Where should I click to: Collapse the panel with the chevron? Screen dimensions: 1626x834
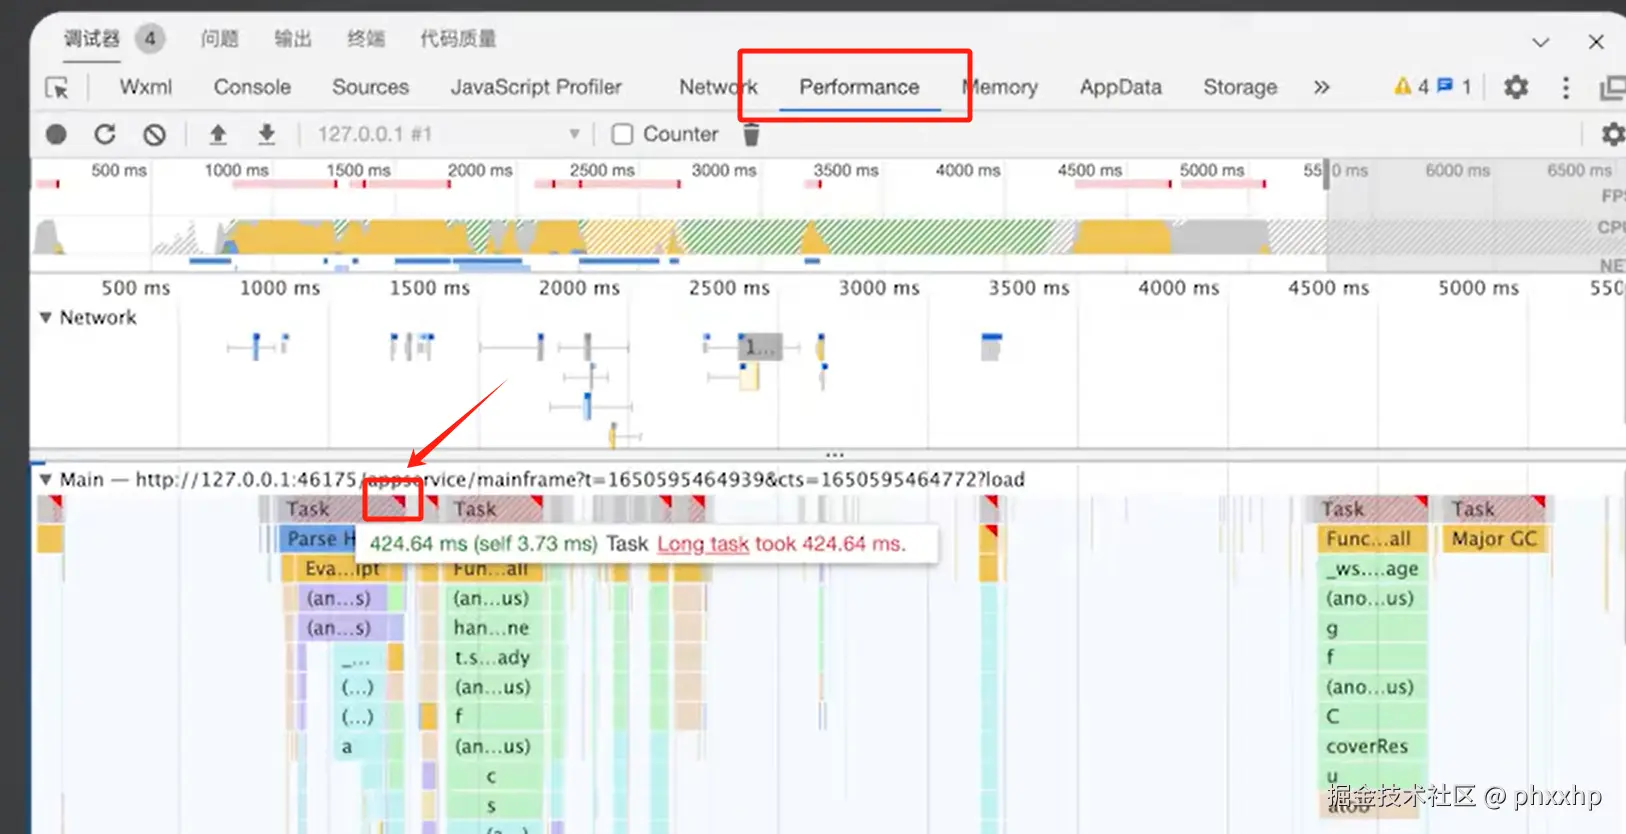click(1540, 42)
